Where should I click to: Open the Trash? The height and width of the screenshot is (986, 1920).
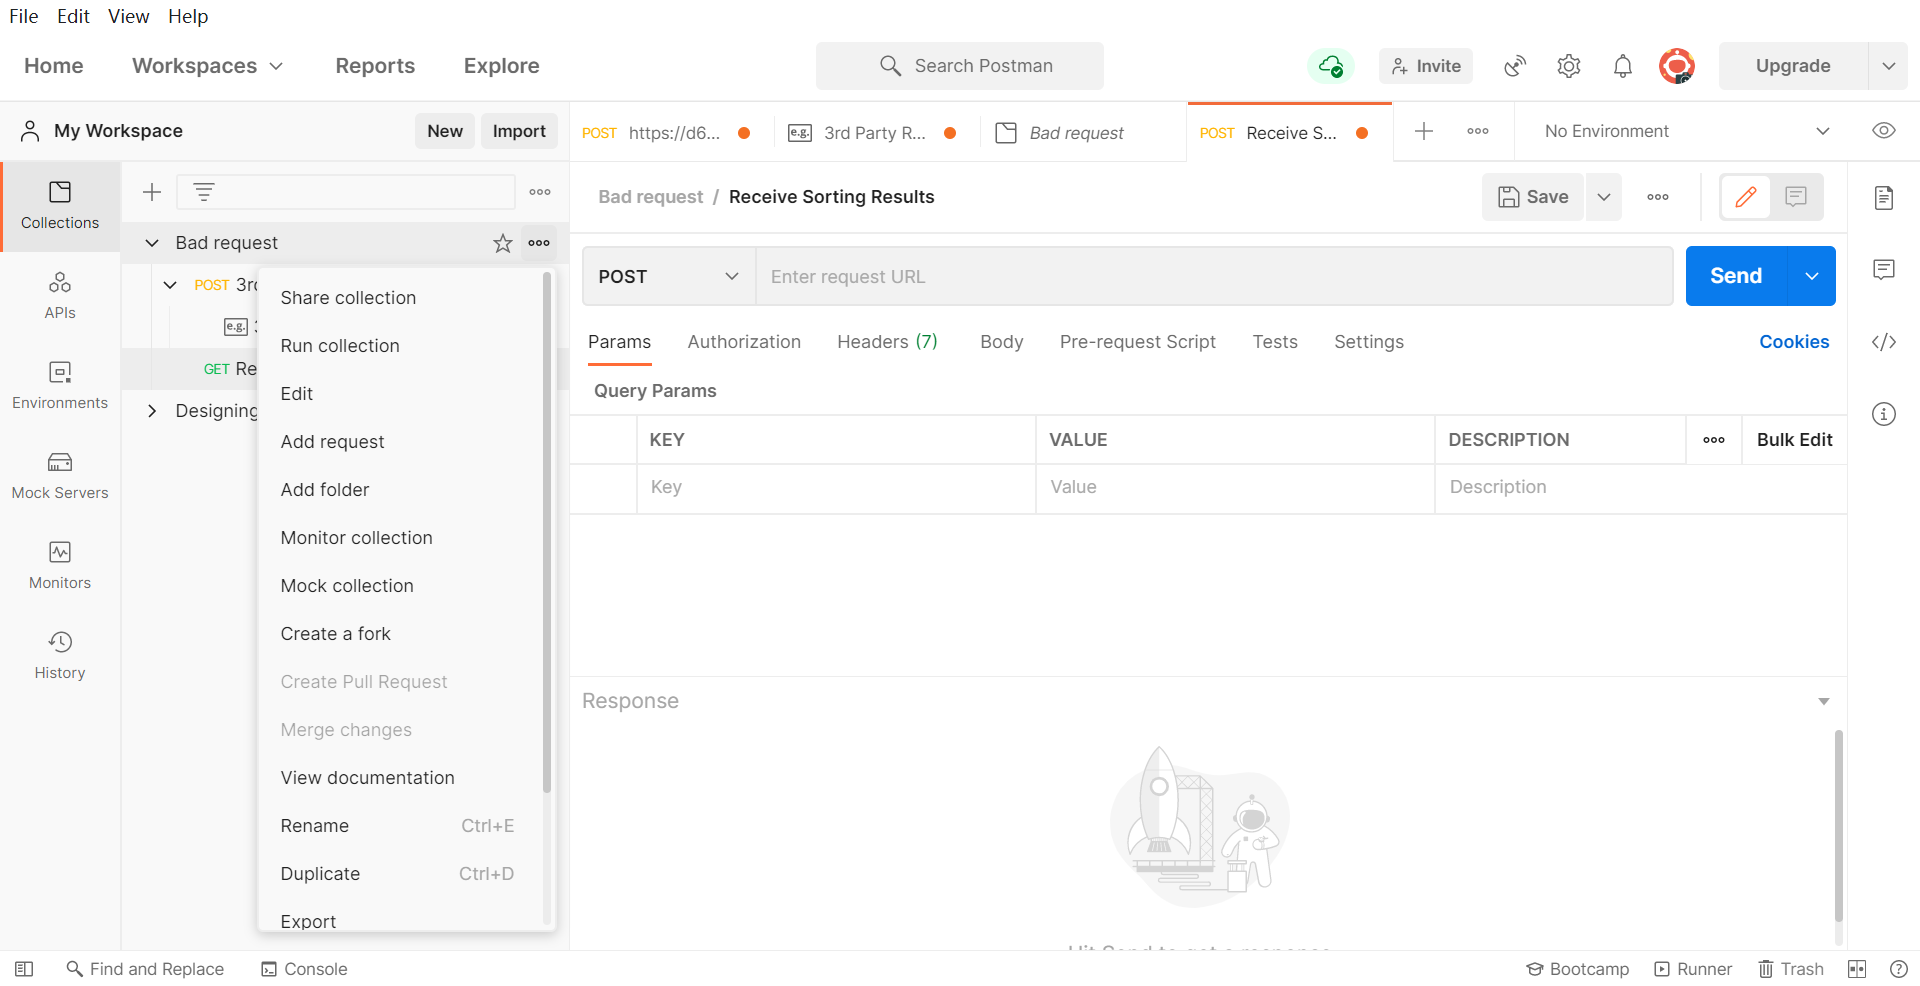(x=1791, y=969)
